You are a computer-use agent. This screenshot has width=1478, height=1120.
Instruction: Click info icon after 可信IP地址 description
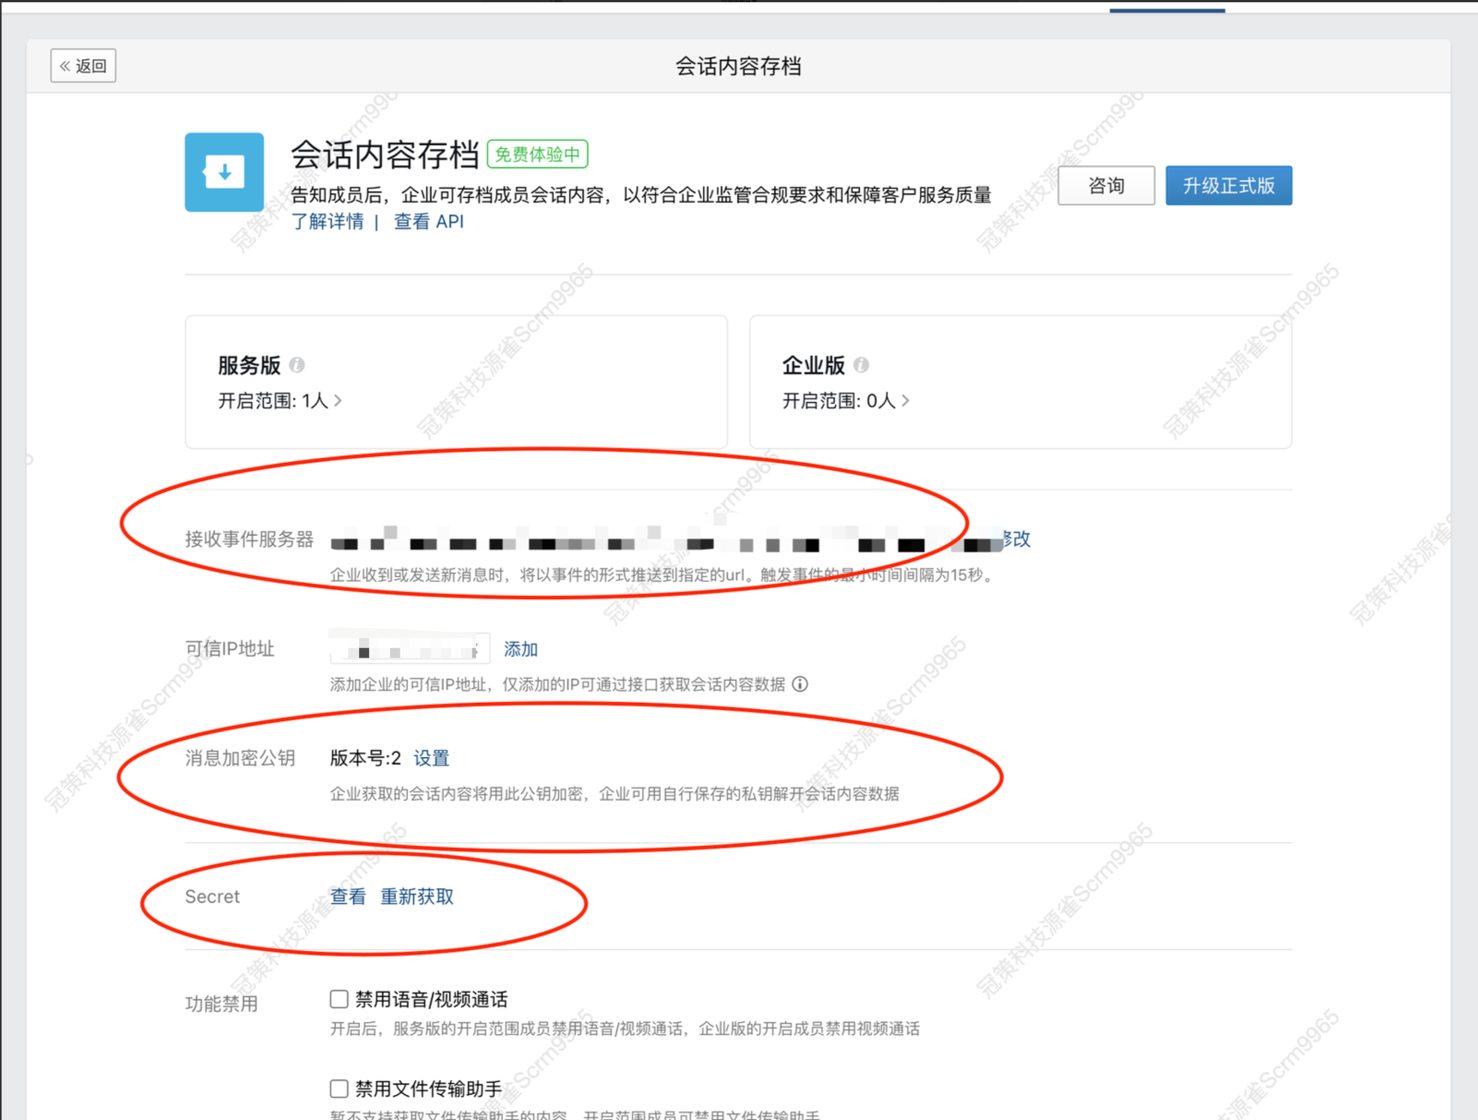click(800, 684)
